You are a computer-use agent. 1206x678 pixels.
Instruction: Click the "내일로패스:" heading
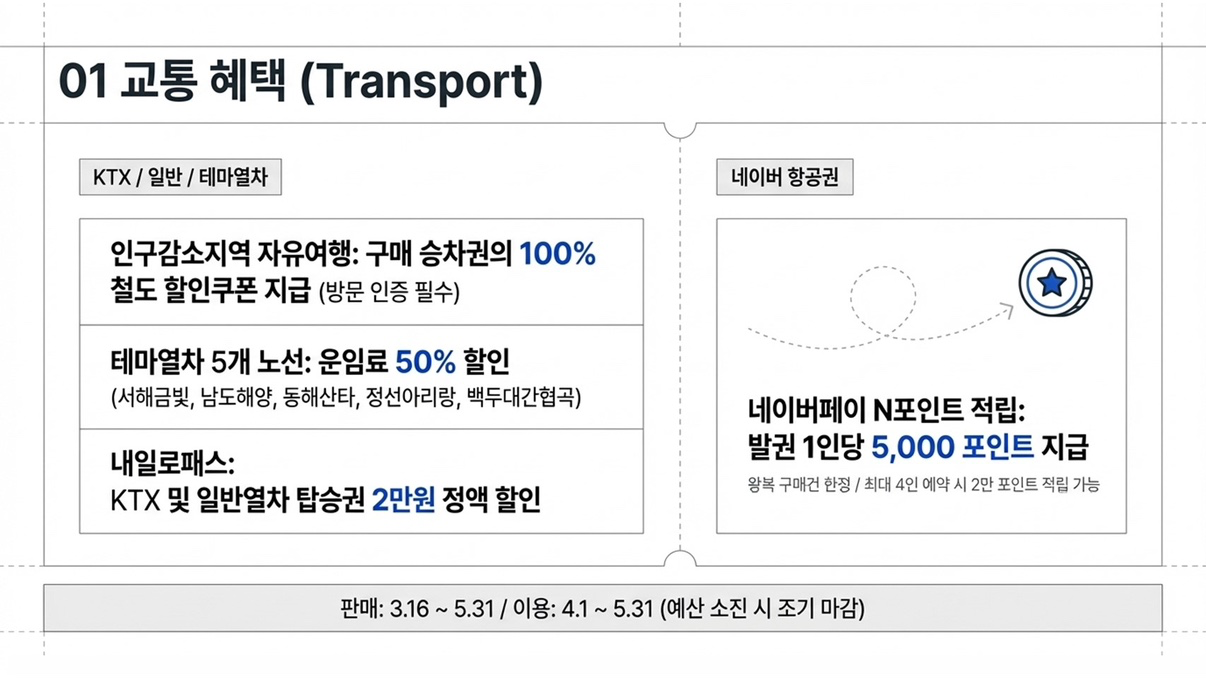172,464
